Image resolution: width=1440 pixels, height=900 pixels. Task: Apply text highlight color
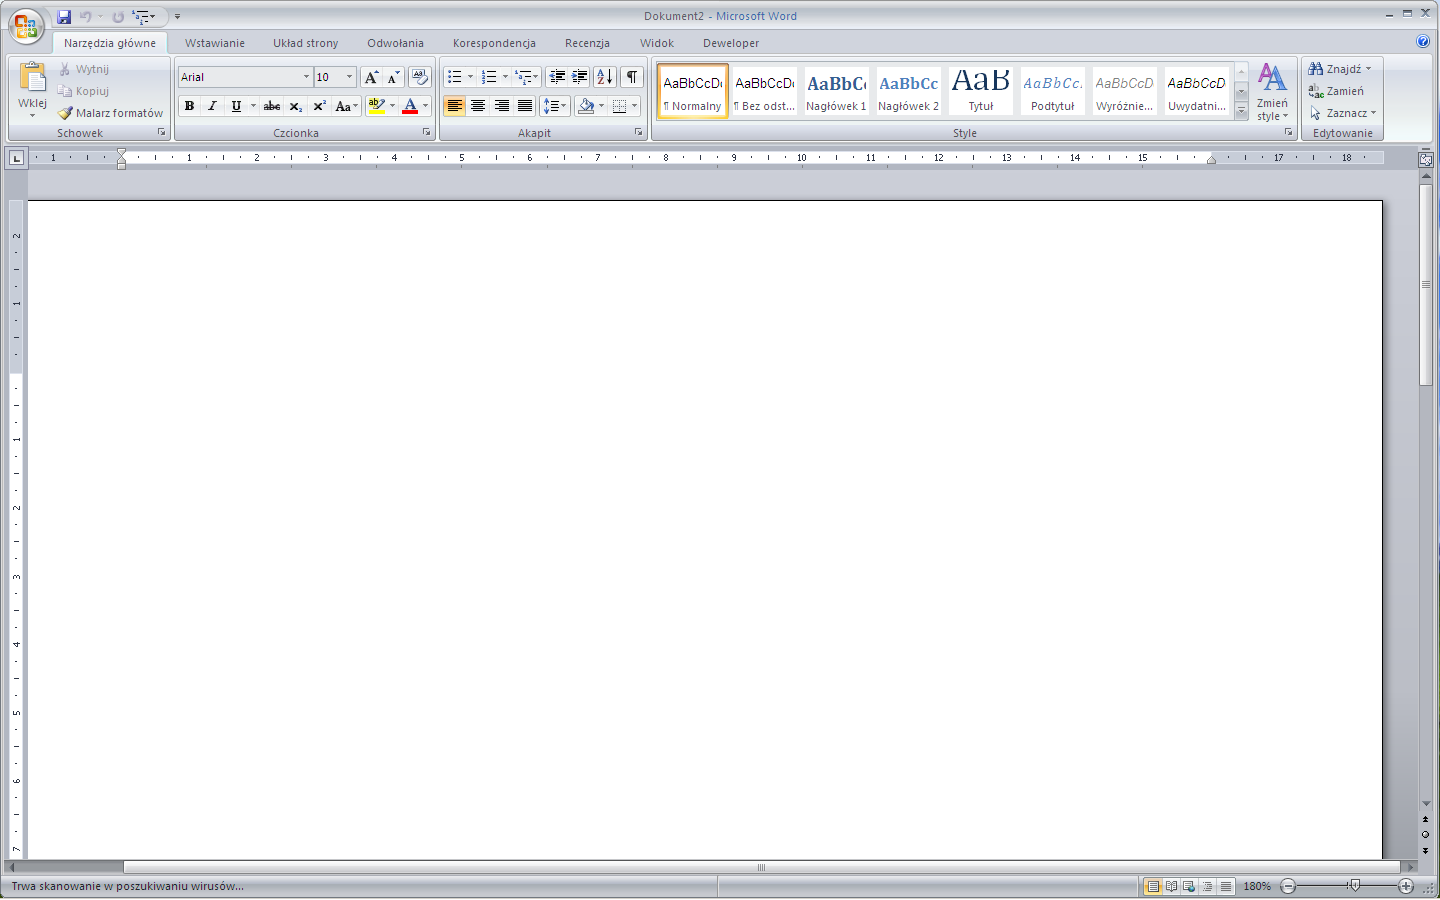376,106
